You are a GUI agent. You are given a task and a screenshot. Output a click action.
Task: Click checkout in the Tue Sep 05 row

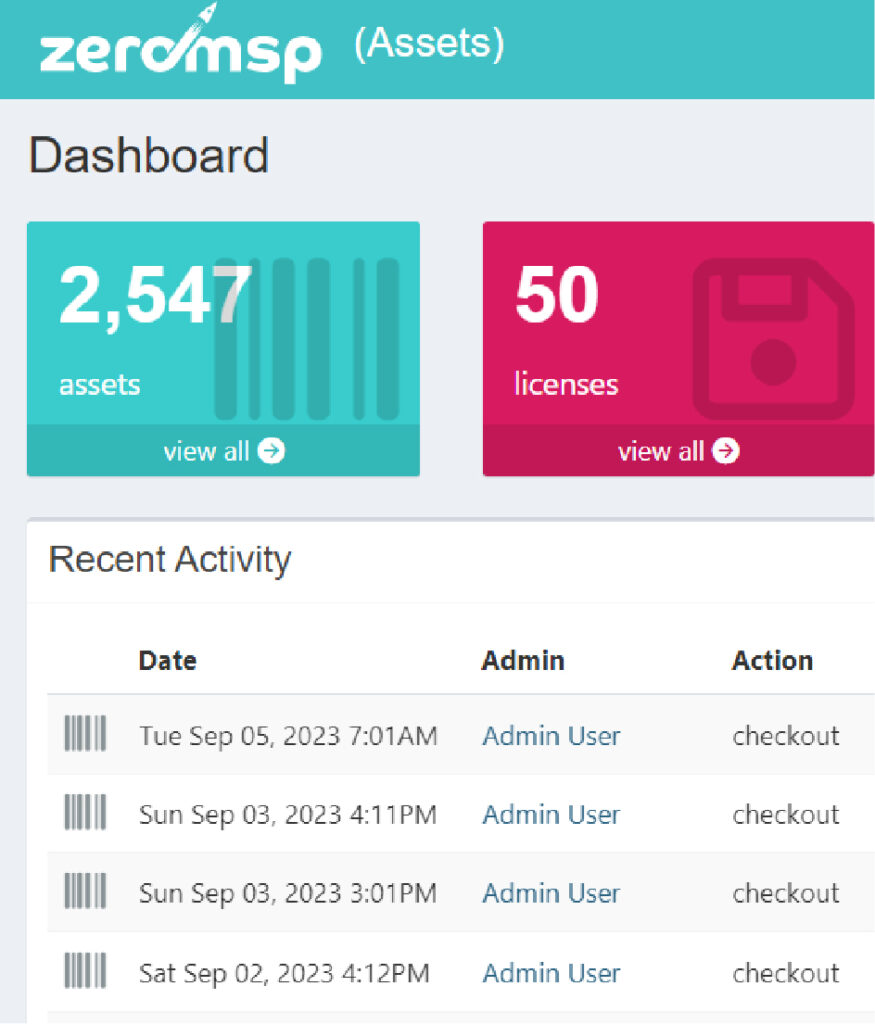tap(786, 736)
